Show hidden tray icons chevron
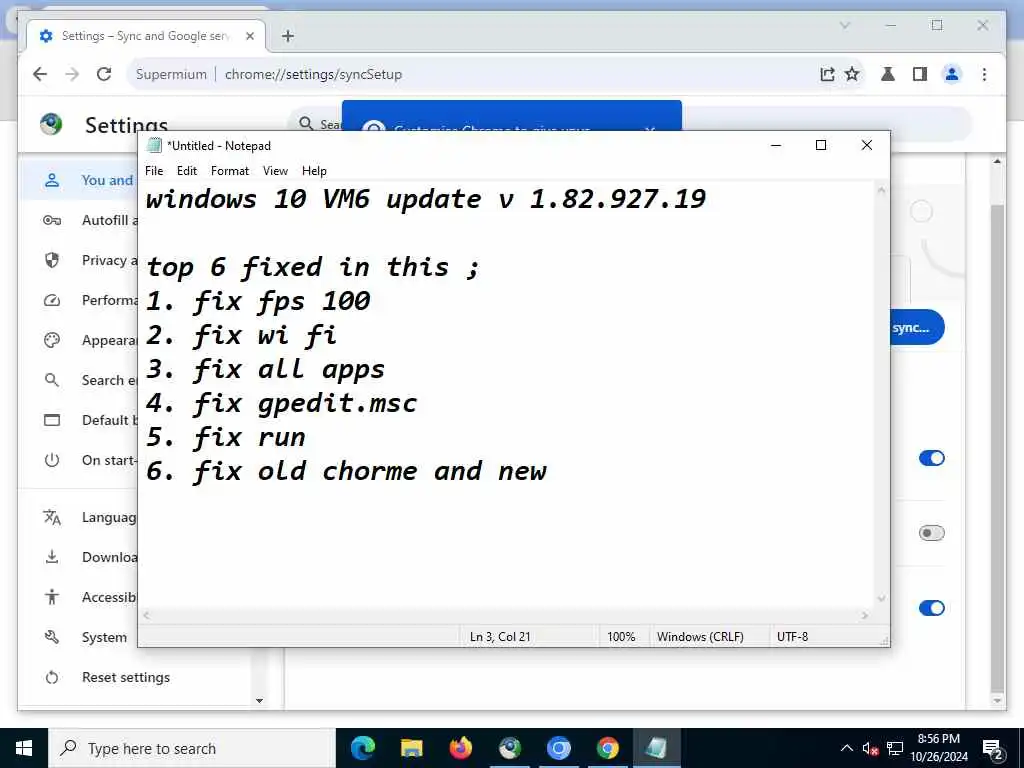 click(x=846, y=748)
